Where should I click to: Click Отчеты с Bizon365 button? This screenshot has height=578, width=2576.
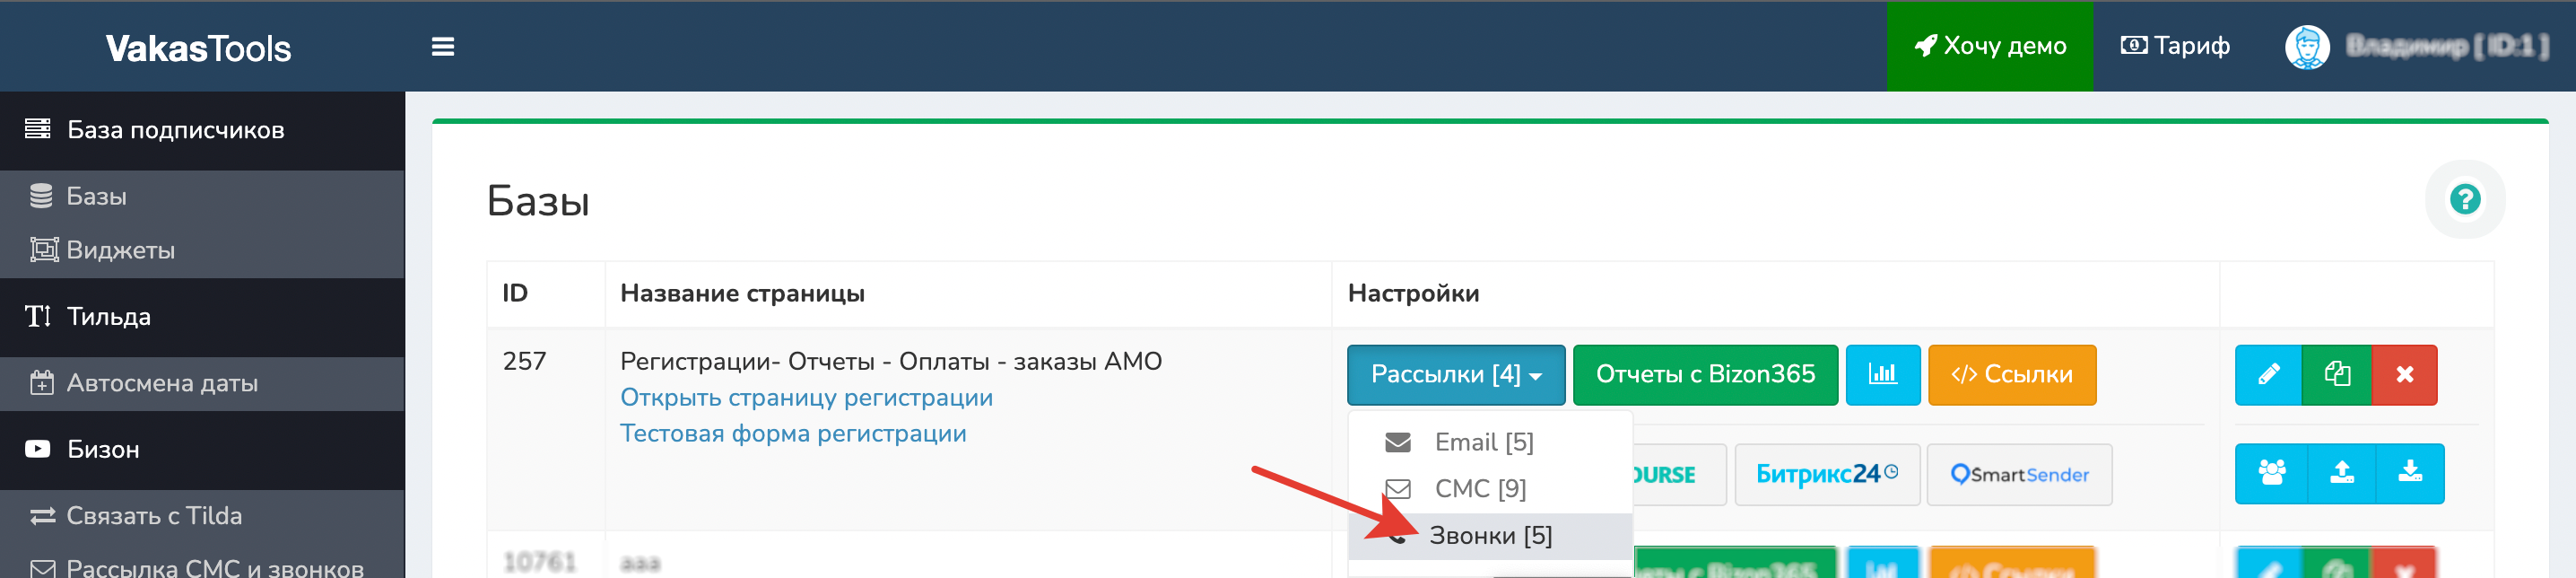(1704, 374)
